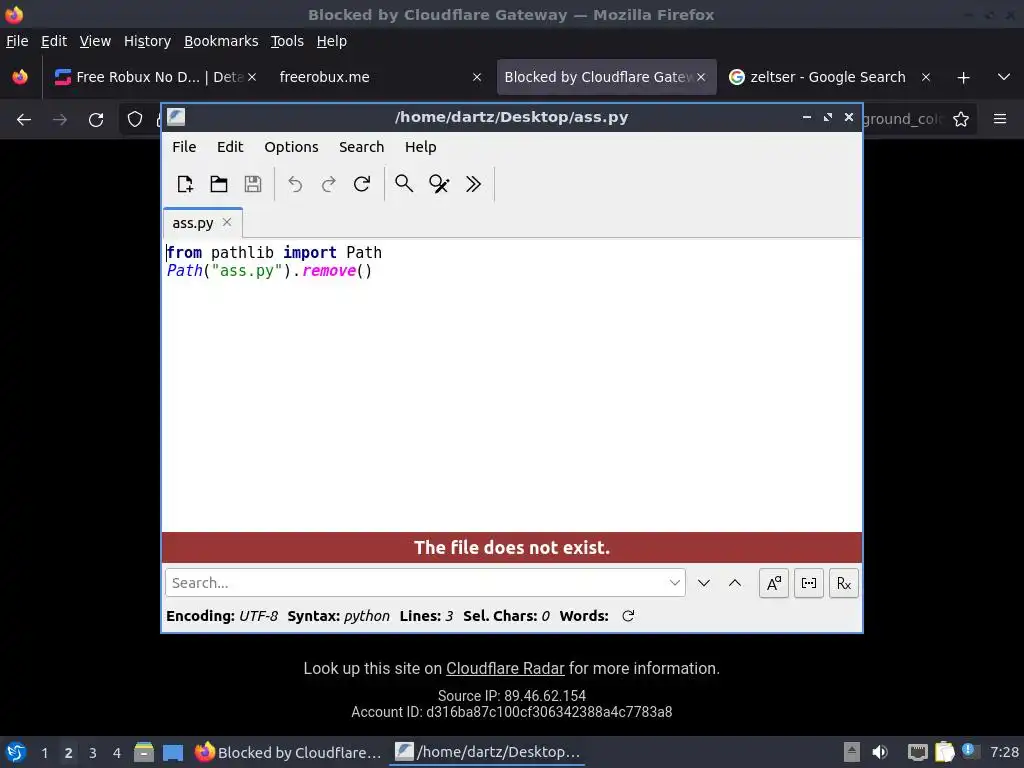Open the Firefox View pinned icon

click(x=20, y=77)
